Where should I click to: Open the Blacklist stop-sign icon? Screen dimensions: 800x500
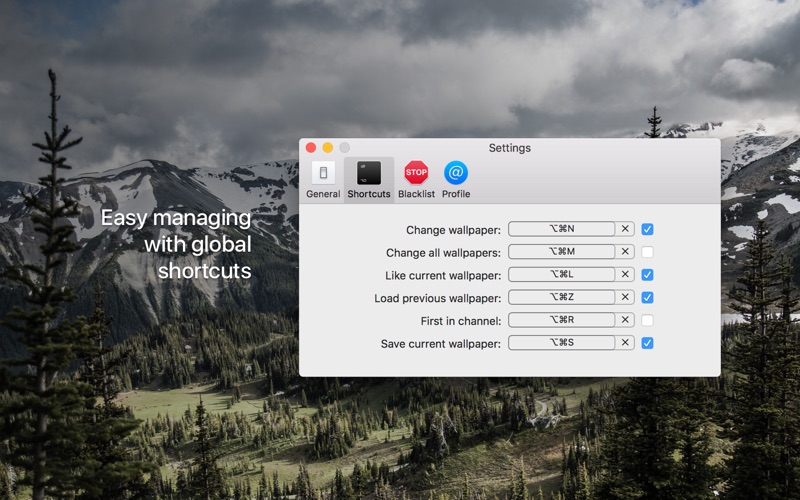click(416, 173)
